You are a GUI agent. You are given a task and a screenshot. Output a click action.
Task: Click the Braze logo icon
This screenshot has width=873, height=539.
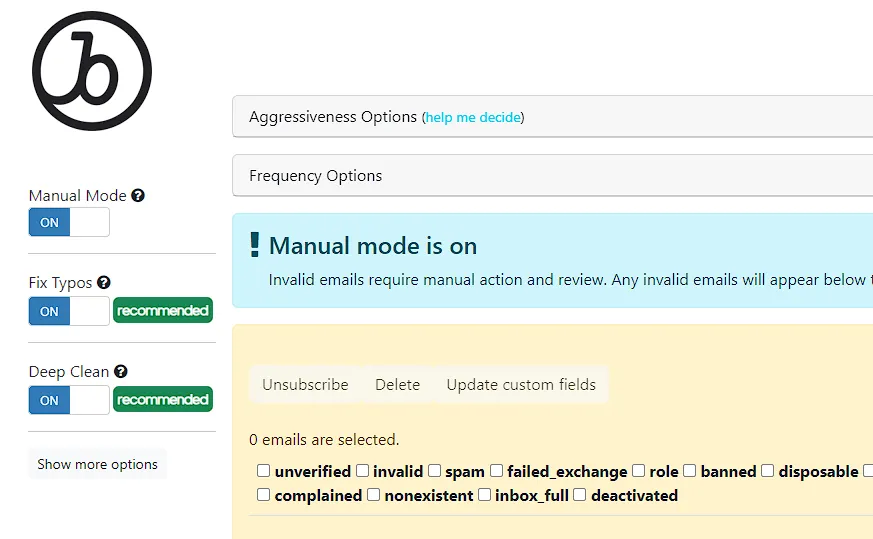[x=92, y=71]
